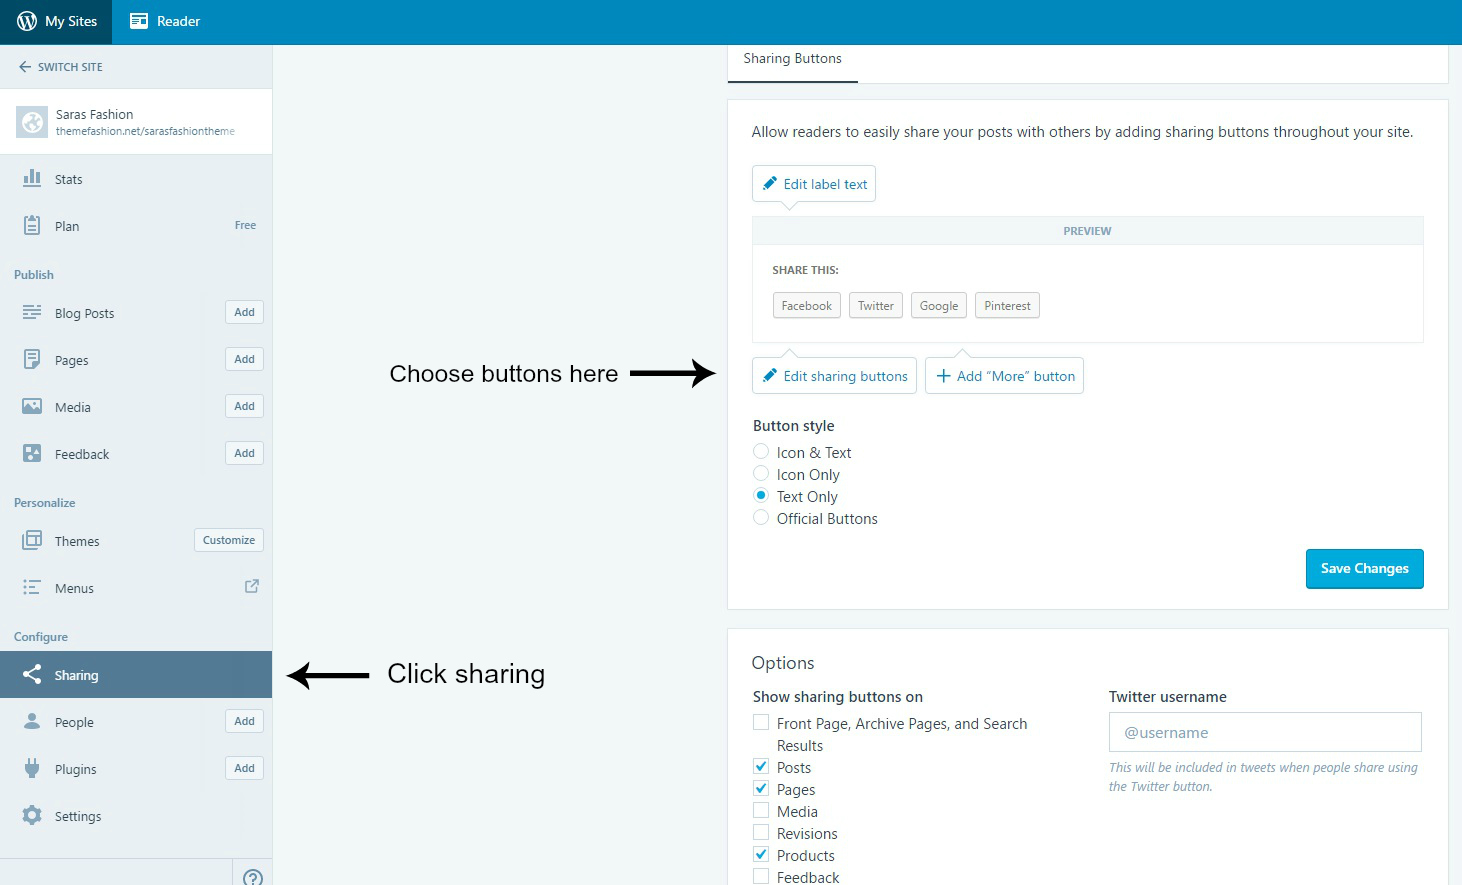Click the WordPress logo in My Sites
Image resolution: width=1462 pixels, height=885 pixels.
(x=27, y=21)
